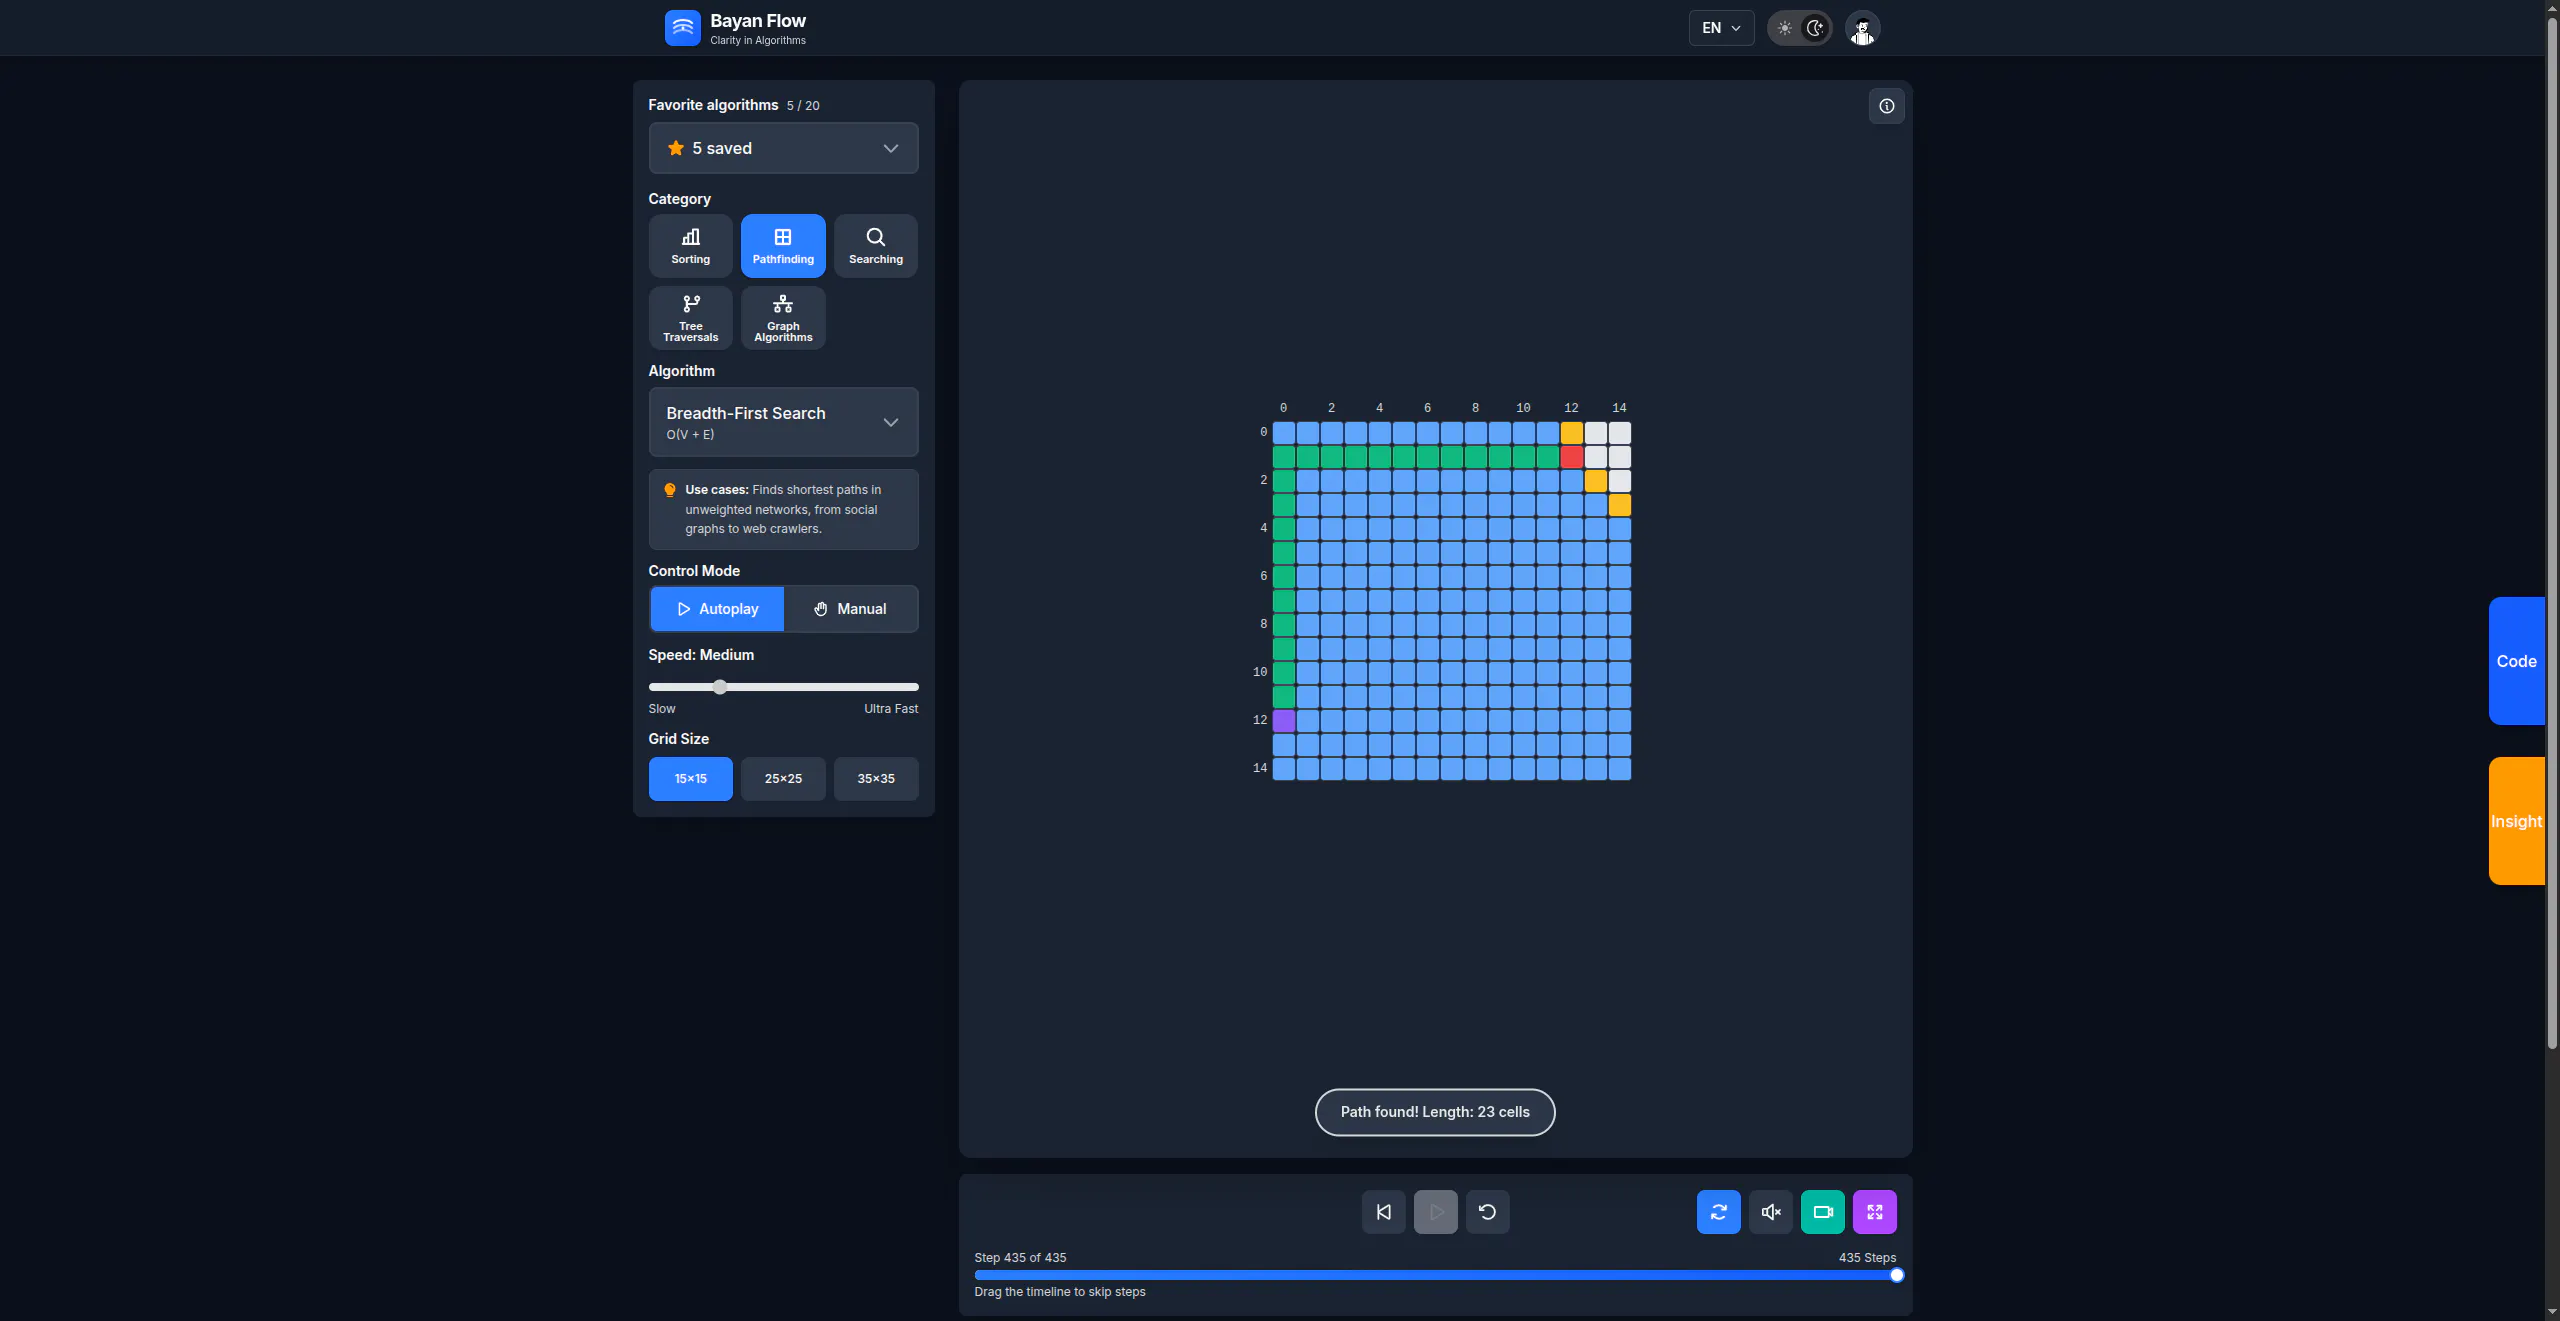Click the purple start cell in grid
This screenshot has height=1321, width=2560.
coord(1283,721)
